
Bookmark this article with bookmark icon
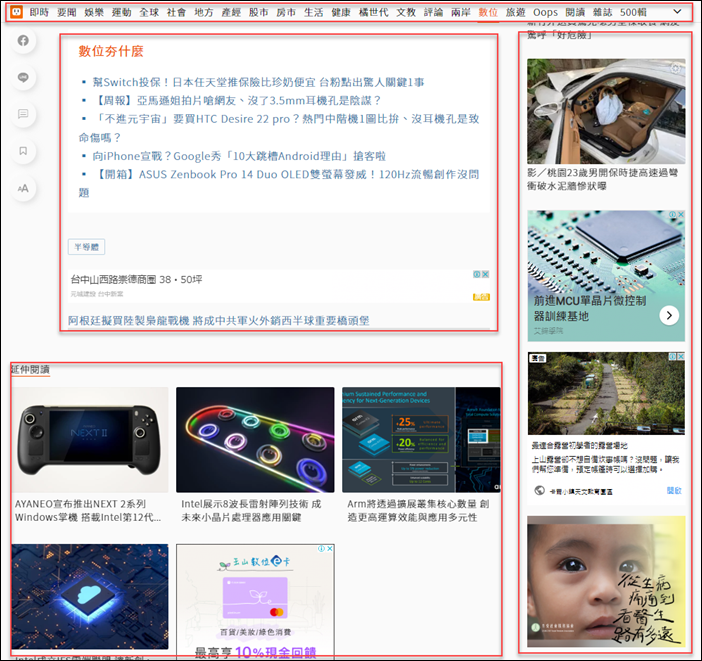(x=23, y=151)
